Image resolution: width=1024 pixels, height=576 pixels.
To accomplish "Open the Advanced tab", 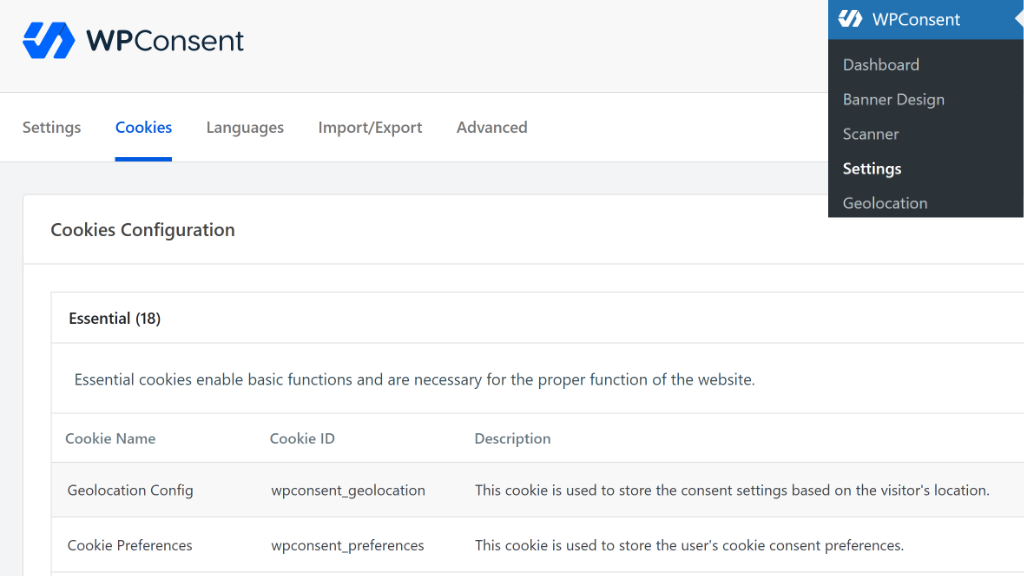I will click(x=491, y=127).
